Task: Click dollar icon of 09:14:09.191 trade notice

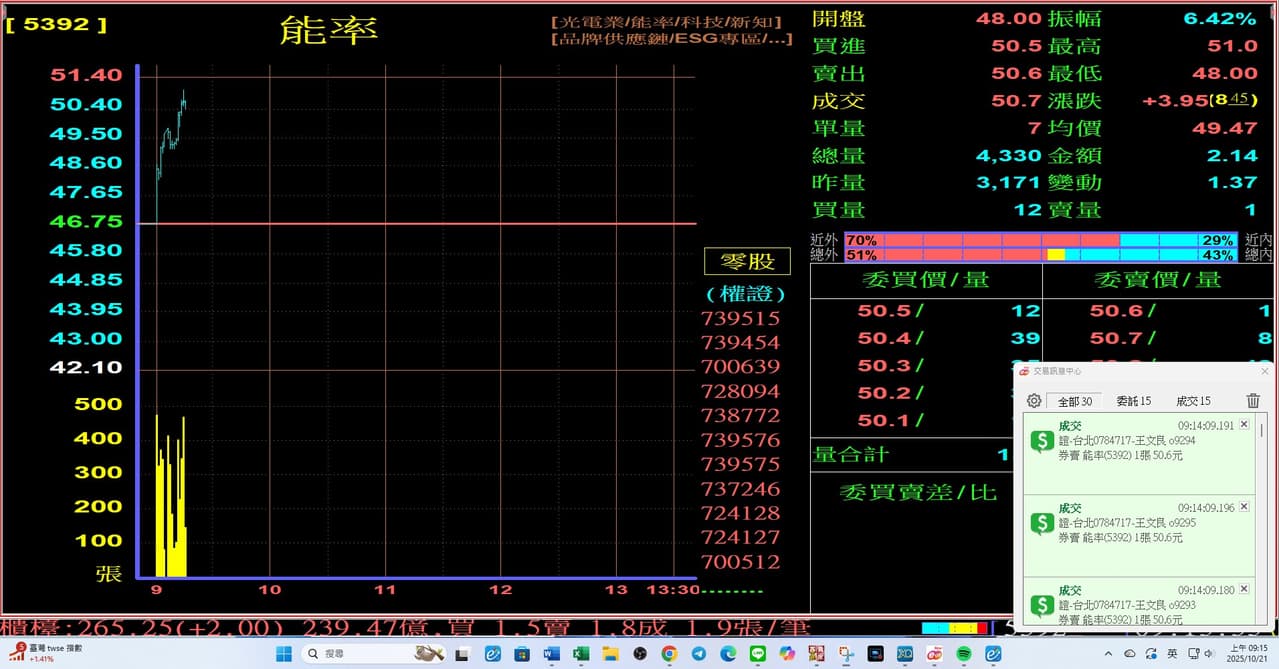Action: pyautogui.click(x=1042, y=441)
